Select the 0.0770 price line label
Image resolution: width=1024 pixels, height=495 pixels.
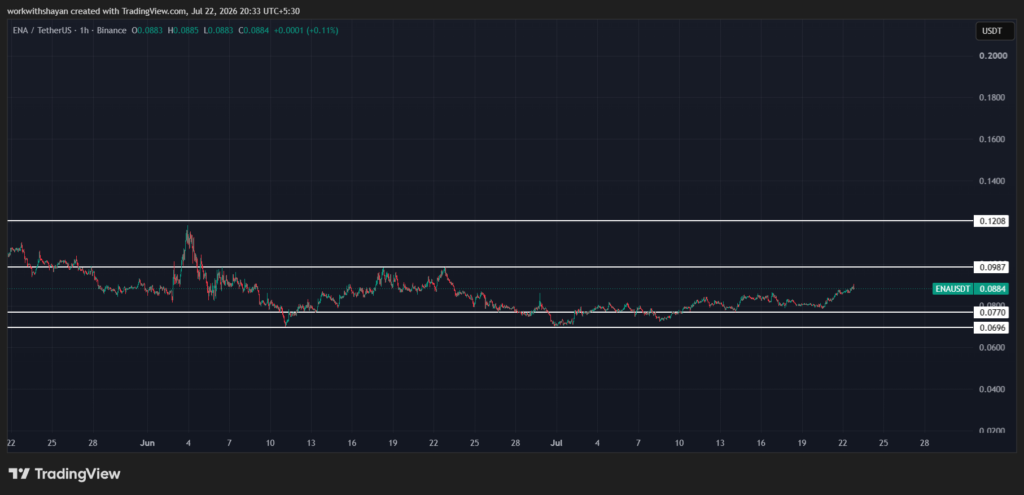[991, 313]
